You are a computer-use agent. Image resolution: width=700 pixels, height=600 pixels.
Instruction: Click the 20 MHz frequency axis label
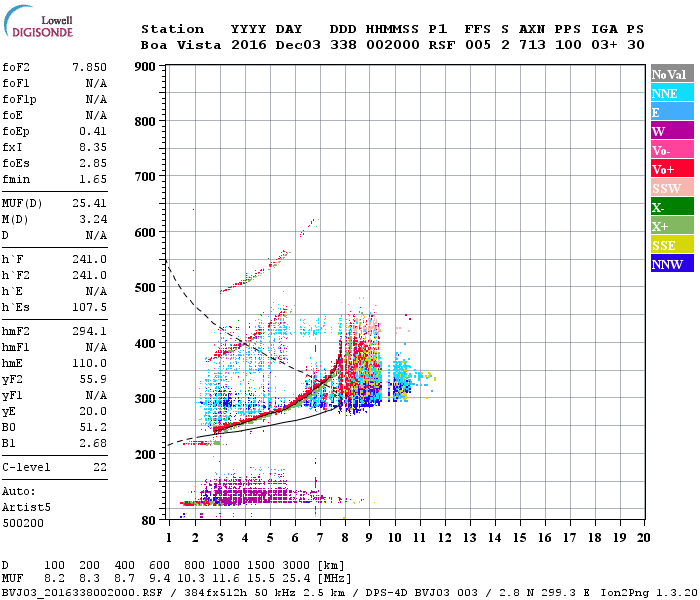point(643,538)
